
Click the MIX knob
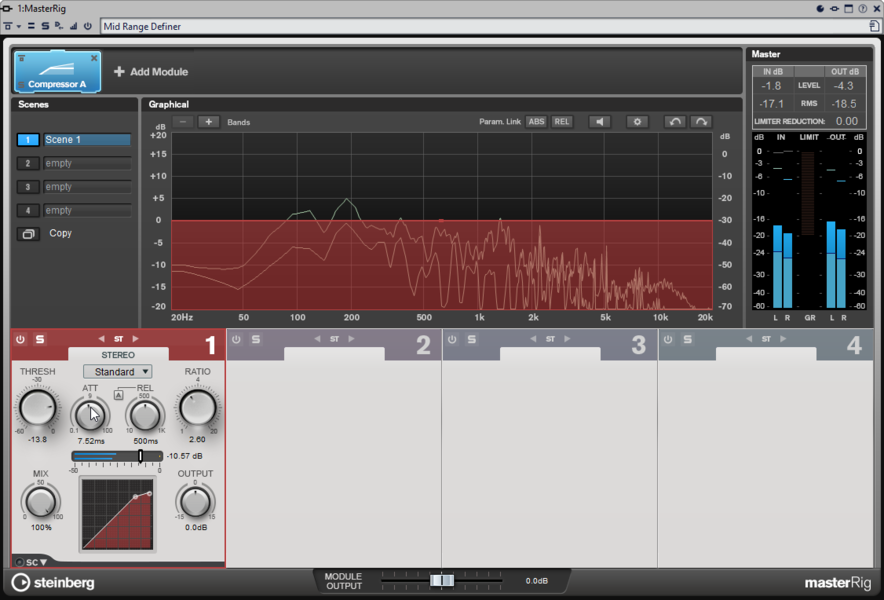(x=41, y=502)
